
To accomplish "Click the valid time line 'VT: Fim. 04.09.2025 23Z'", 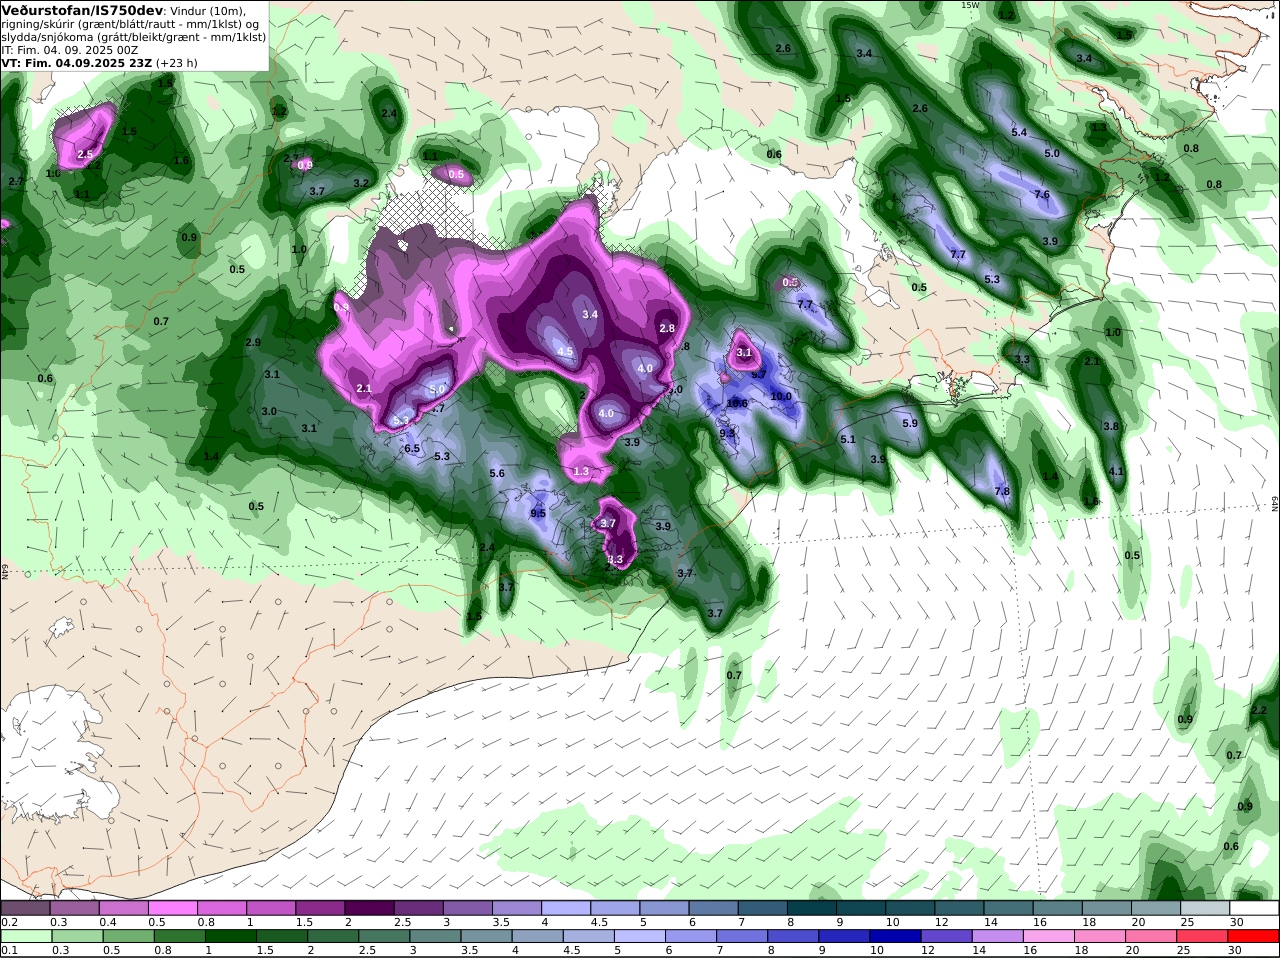I will click(x=76, y=63).
